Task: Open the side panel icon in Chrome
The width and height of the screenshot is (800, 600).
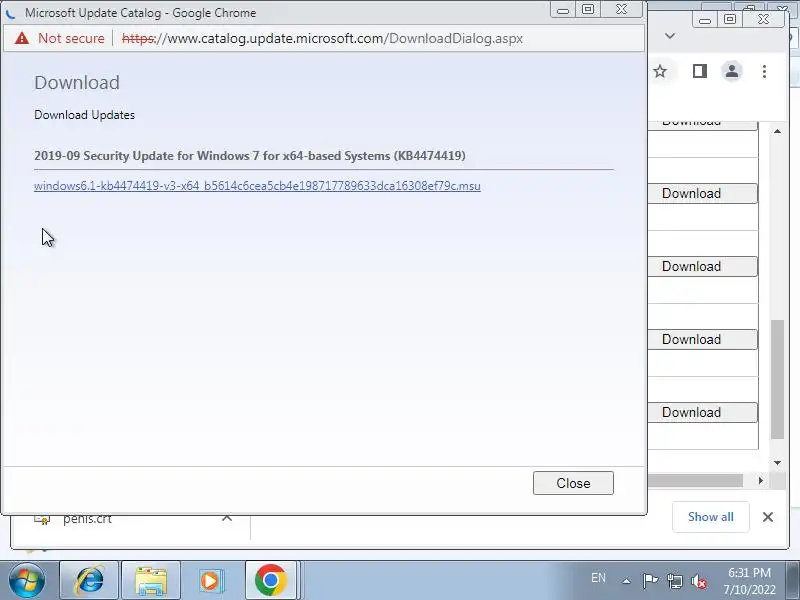Action: click(x=699, y=71)
